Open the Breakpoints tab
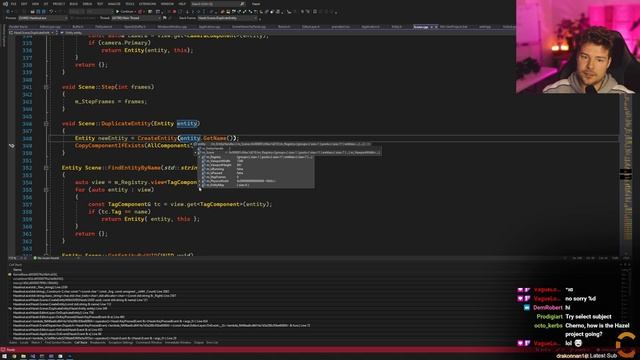 [x=98, y=342]
